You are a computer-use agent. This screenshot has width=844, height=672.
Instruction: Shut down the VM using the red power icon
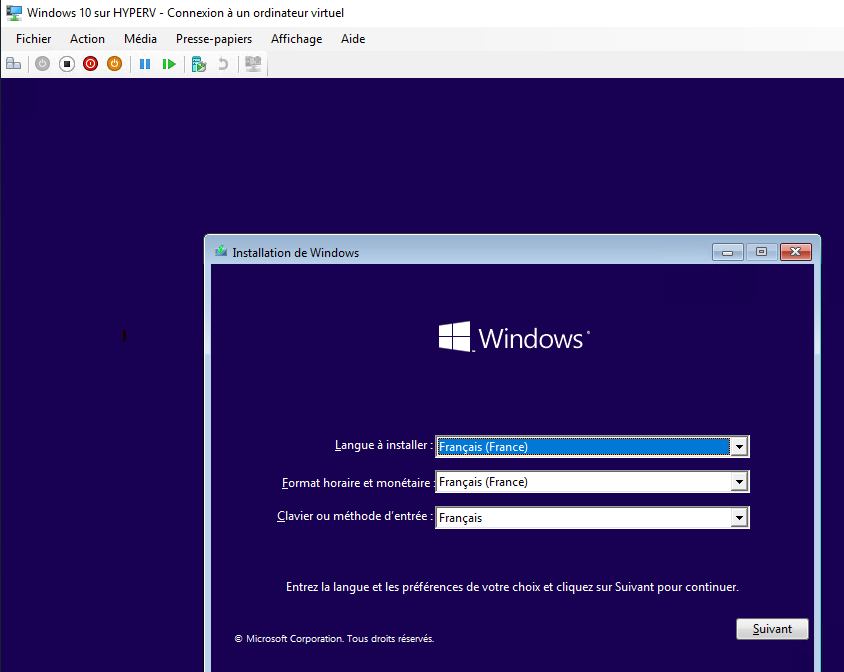90,64
